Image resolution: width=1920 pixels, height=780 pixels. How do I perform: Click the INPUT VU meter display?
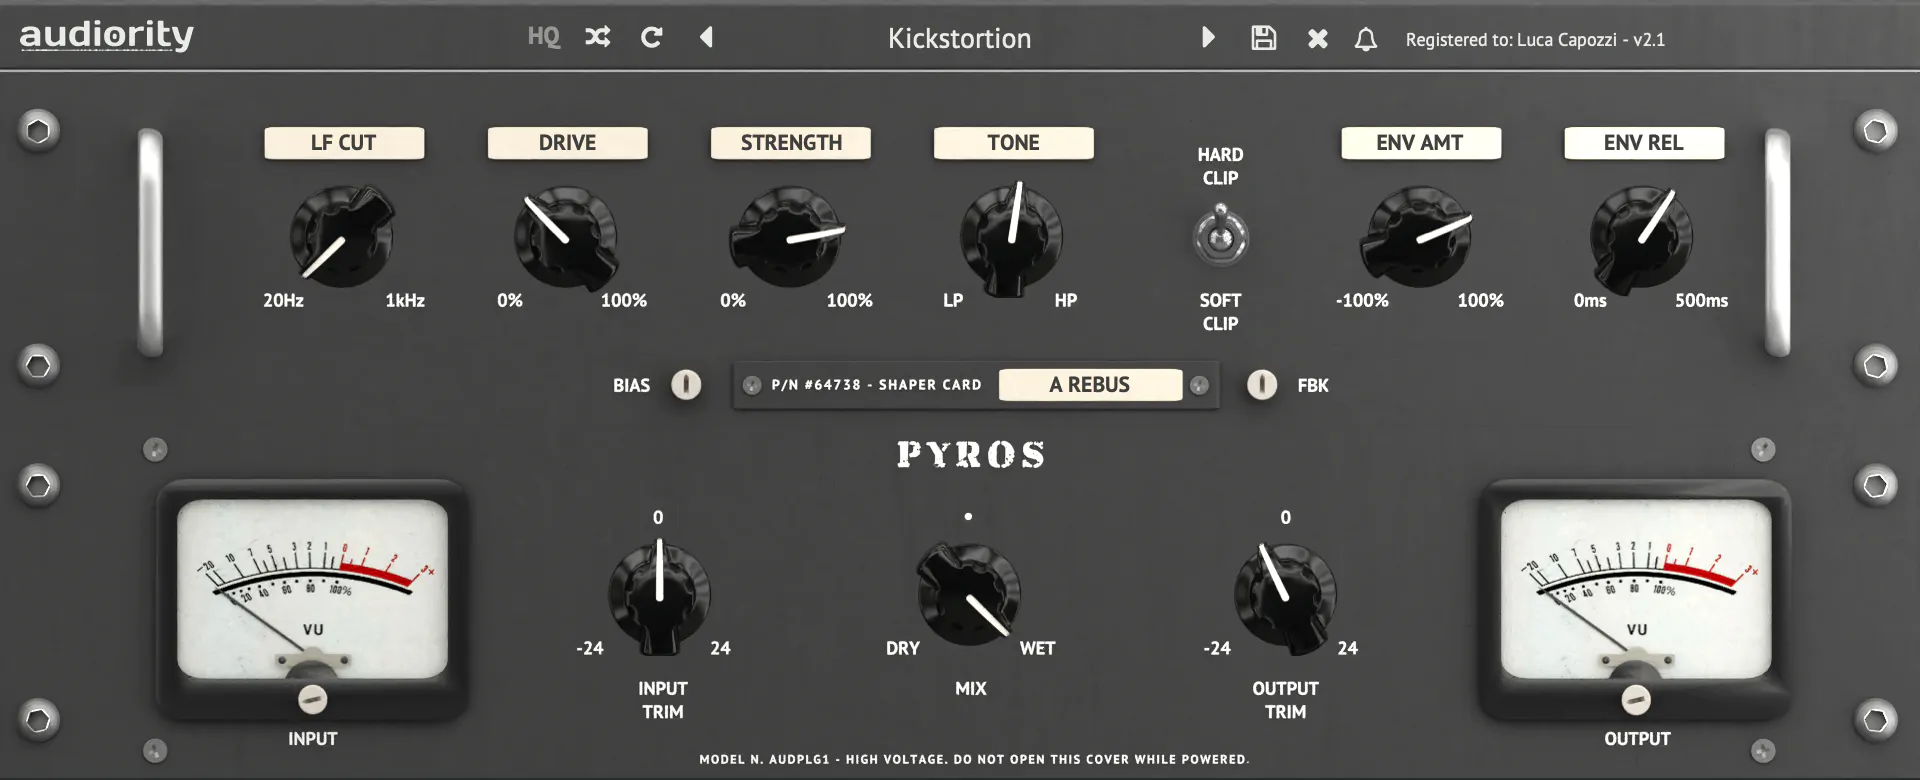click(x=312, y=589)
